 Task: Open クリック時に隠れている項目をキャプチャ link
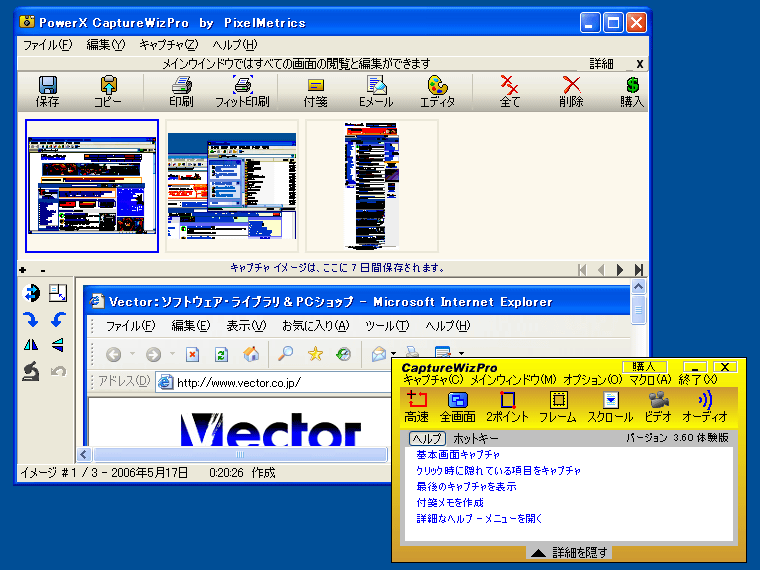(498, 471)
